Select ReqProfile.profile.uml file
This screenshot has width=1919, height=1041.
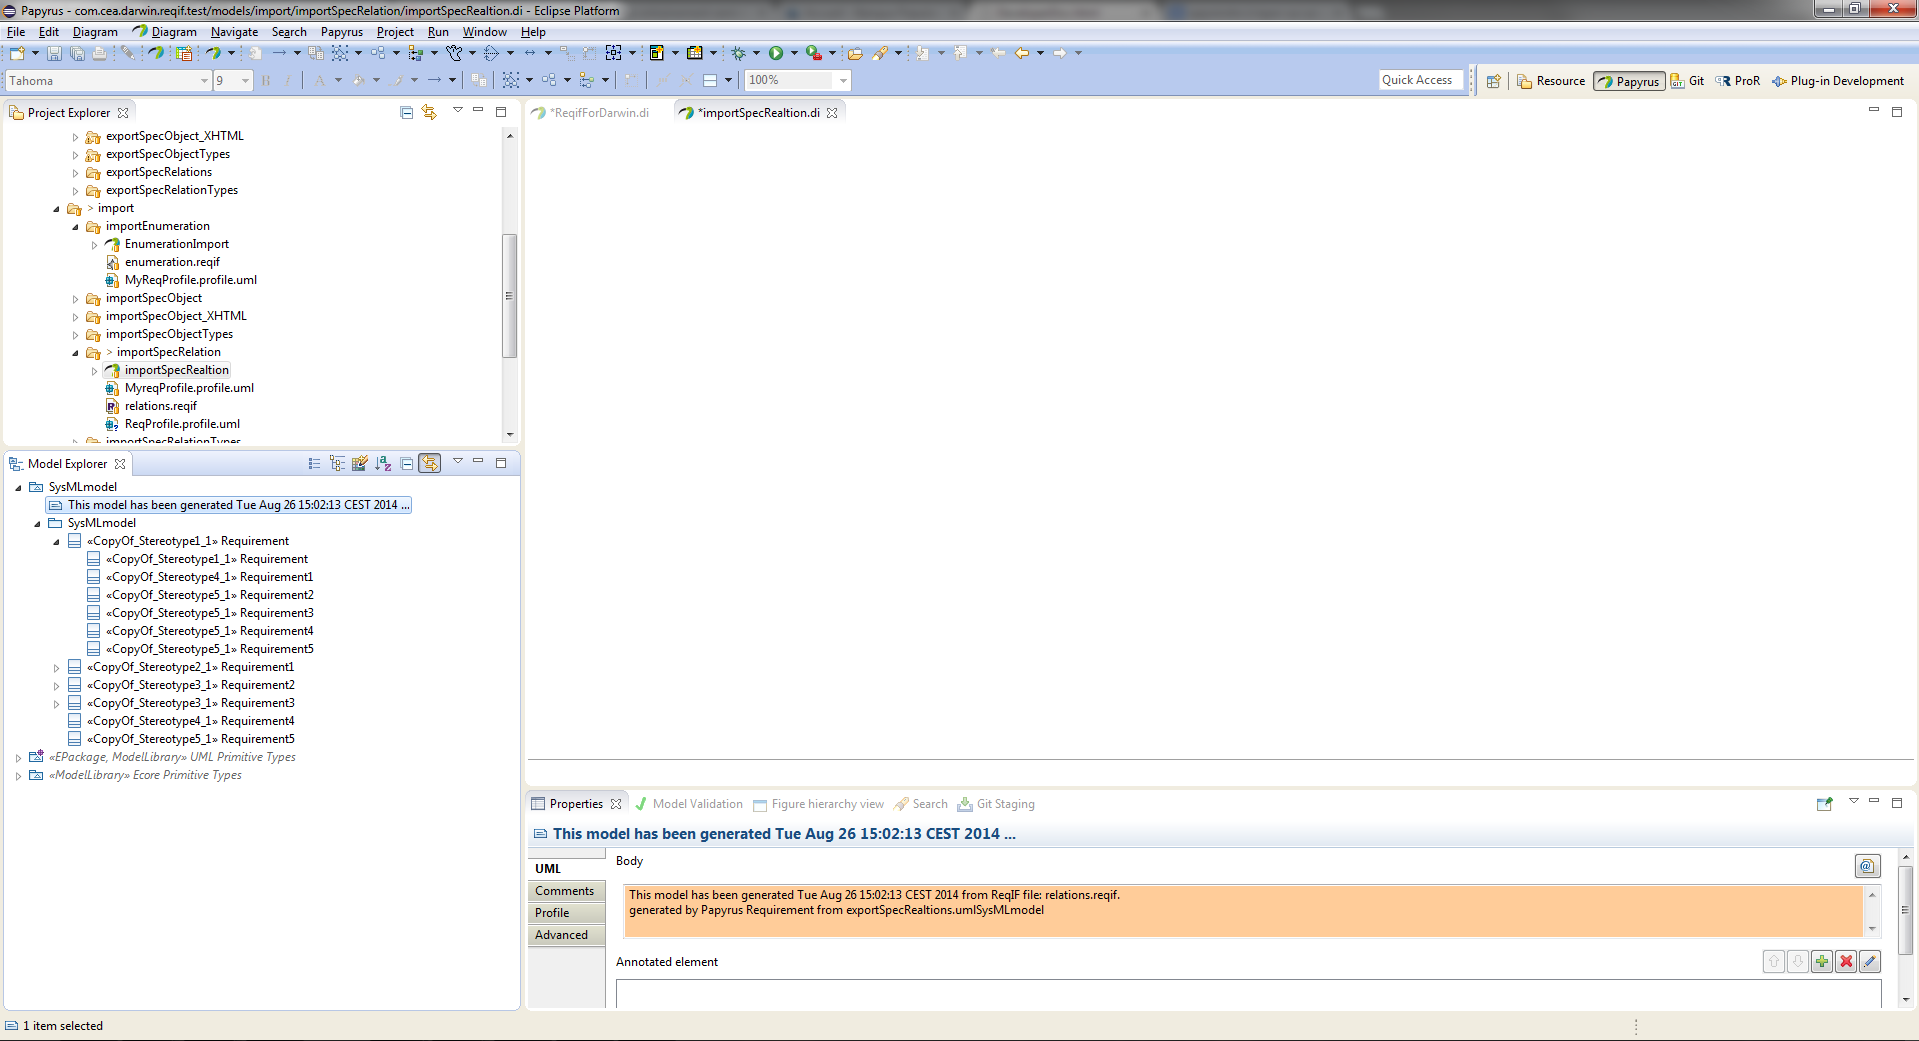tap(173, 424)
